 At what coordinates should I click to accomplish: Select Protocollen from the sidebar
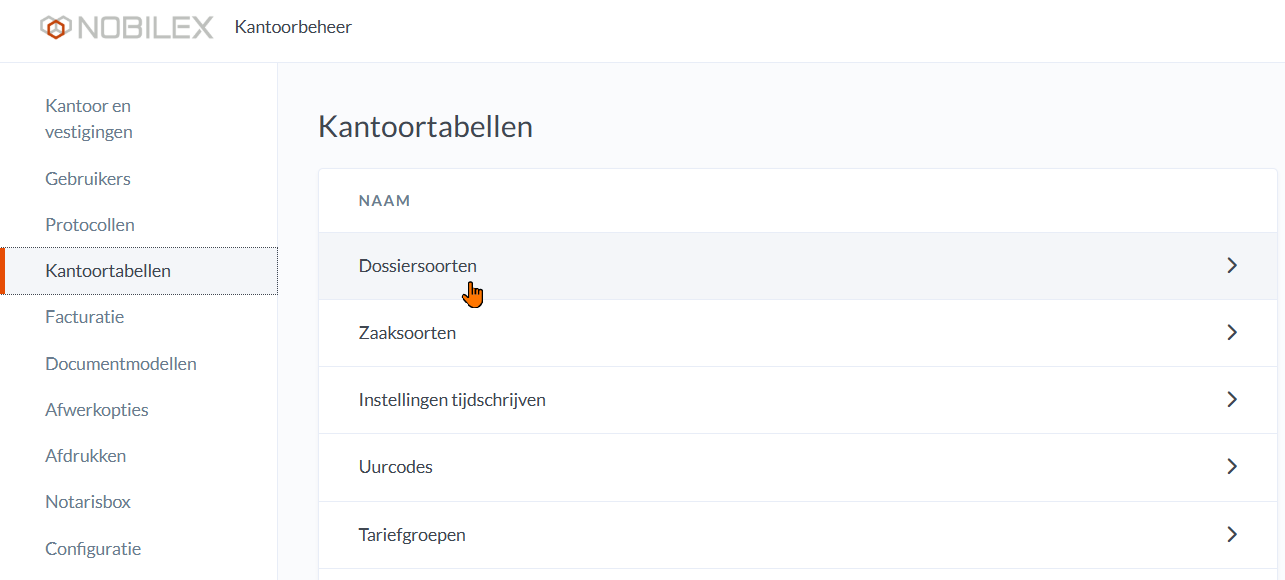point(90,225)
